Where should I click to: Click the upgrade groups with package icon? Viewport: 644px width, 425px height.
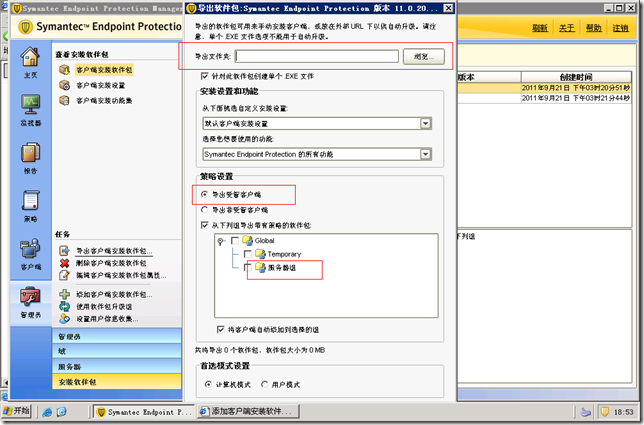point(64,306)
